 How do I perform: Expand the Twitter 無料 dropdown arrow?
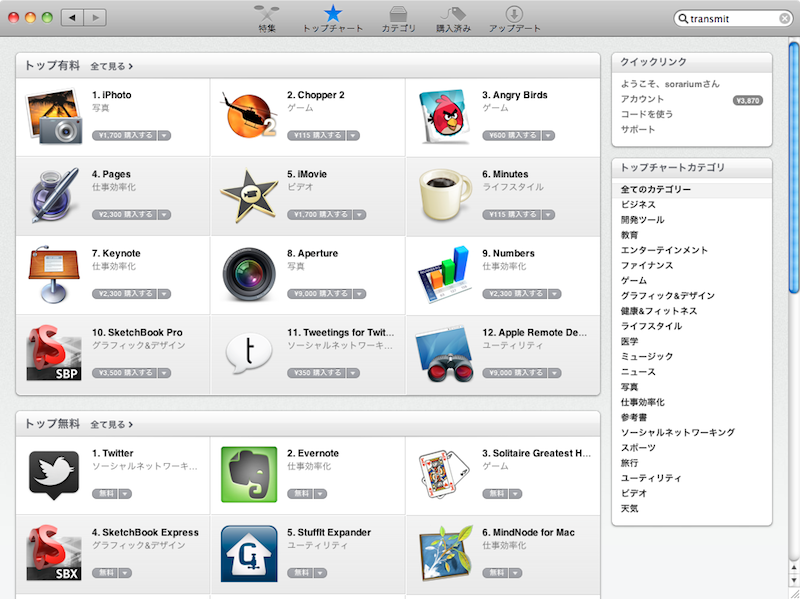point(125,494)
